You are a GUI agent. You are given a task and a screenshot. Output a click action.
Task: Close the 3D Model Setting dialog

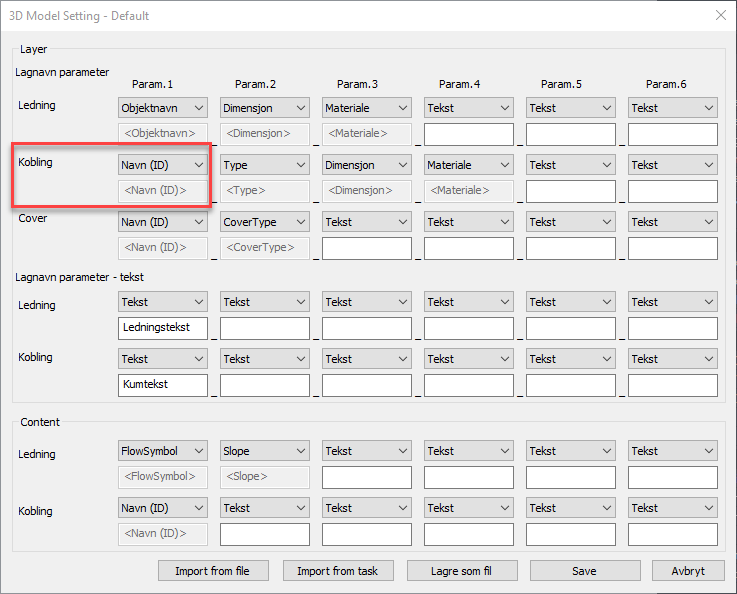click(720, 15)
